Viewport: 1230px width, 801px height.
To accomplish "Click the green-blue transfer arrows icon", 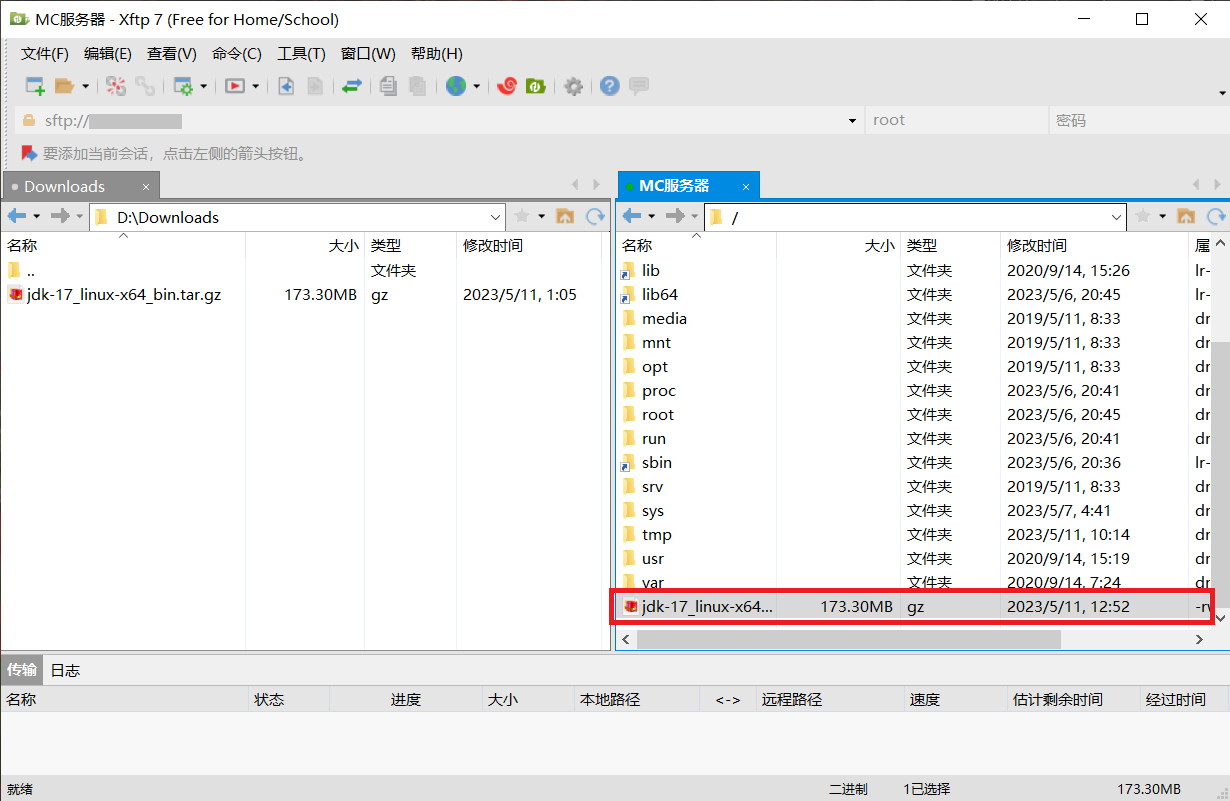I will pyautogui.click(x=351, y=86).
